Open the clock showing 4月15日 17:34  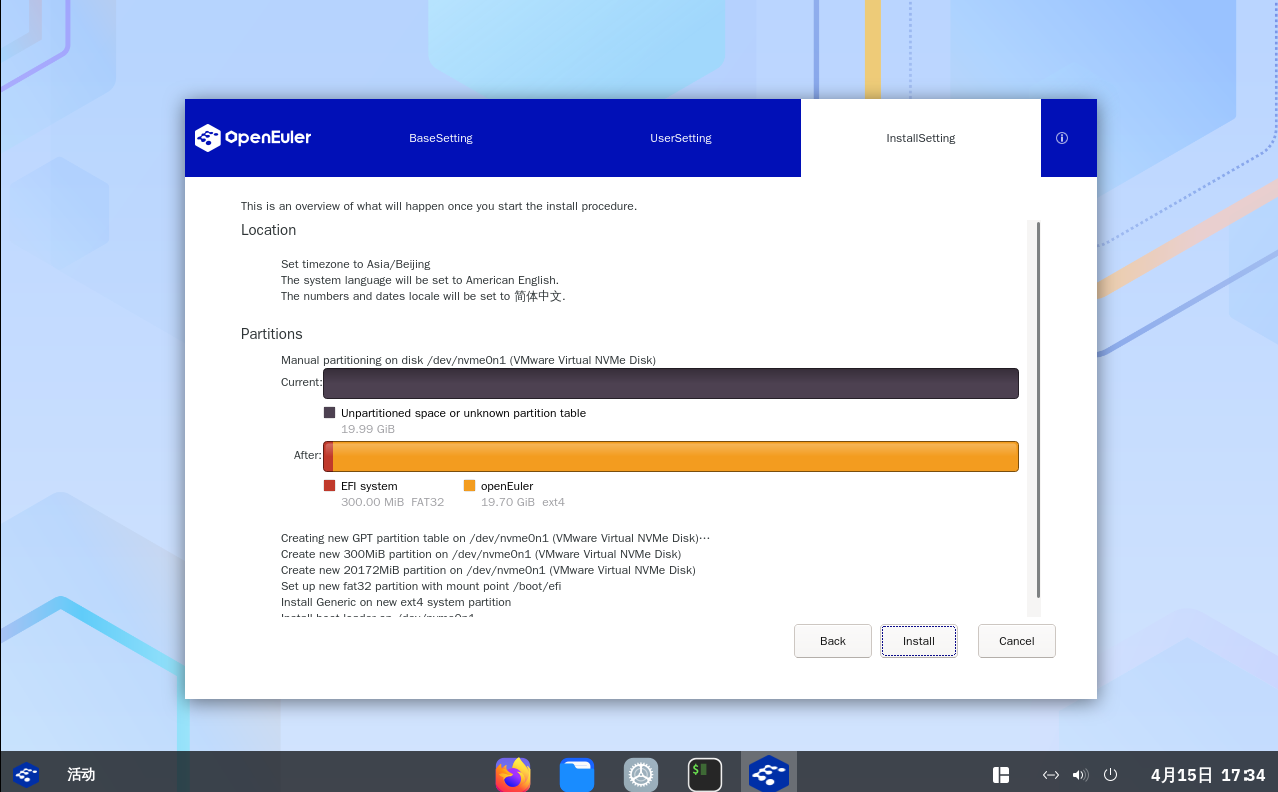click(x=1208, y=775)
